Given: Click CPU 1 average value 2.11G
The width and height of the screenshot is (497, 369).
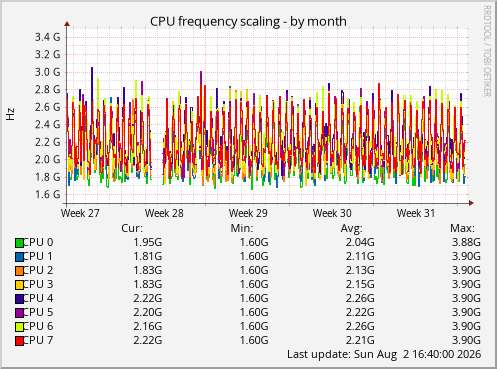Looking at the screenshot, I should click(x=360, y=256).
